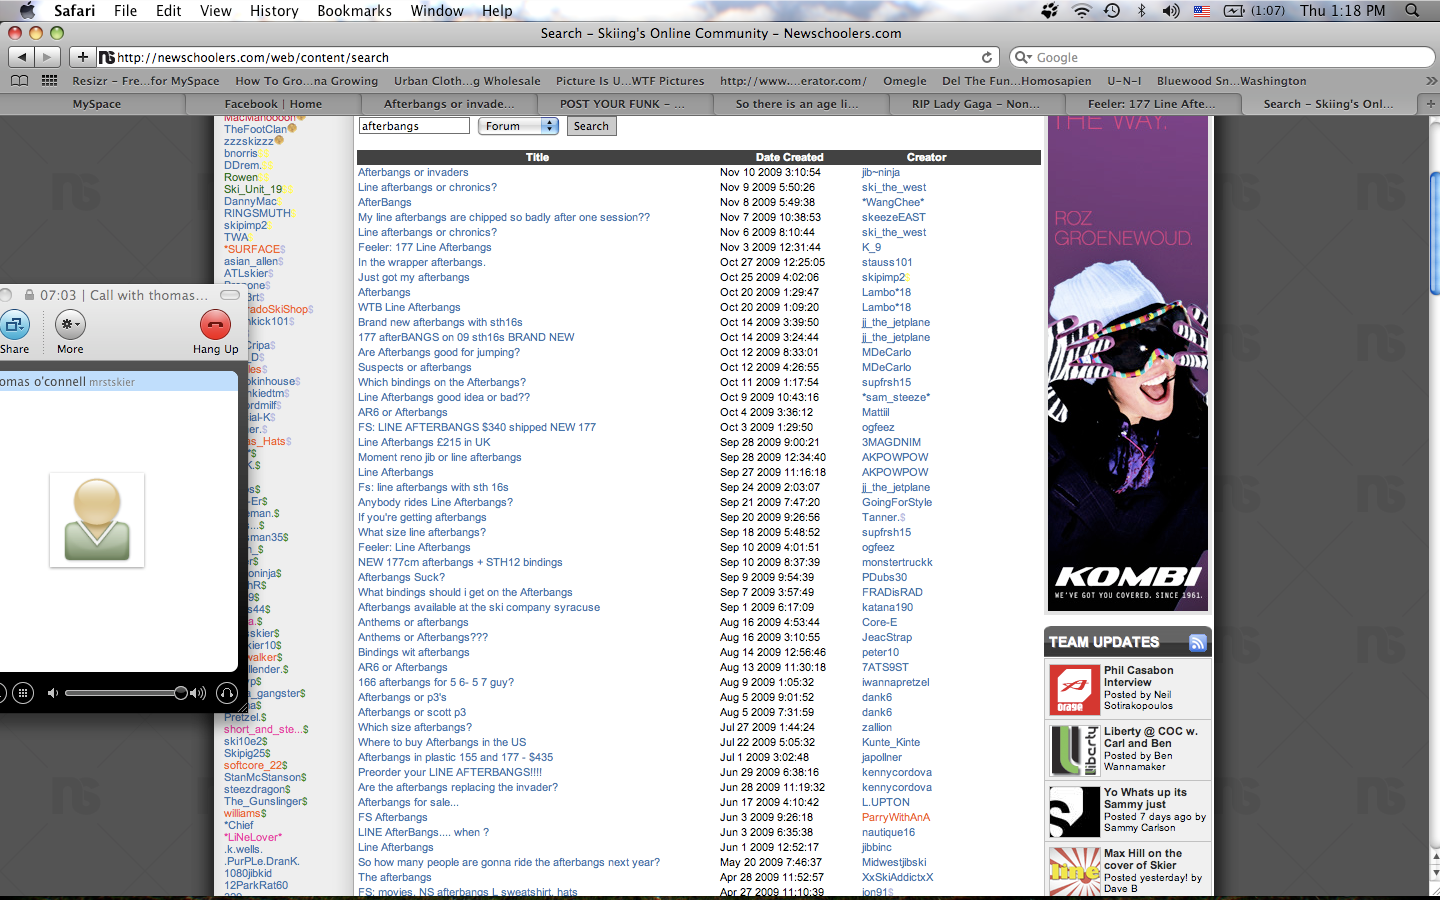Show hidden bookmarks bar overflow items

coord(1430,81)
